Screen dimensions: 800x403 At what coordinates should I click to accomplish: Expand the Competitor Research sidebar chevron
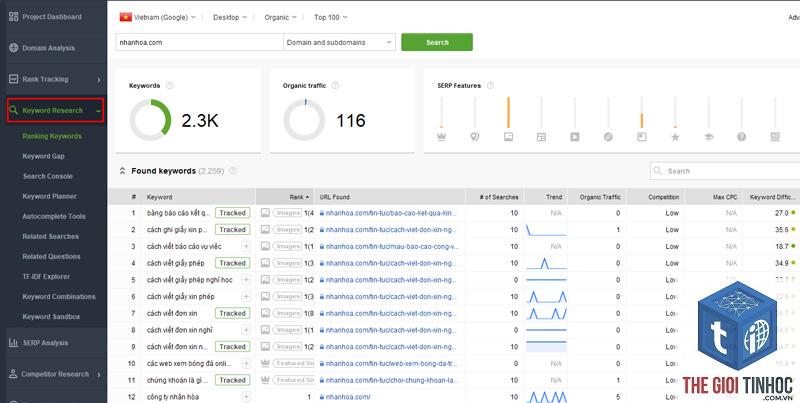click(x=98, y=374)
